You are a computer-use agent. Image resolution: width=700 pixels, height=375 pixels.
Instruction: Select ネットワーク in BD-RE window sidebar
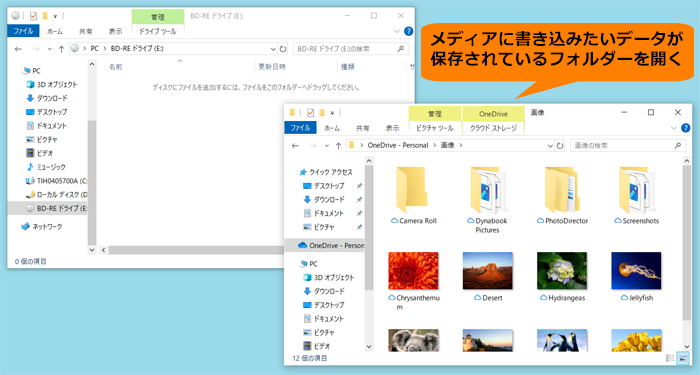(42, 227)
